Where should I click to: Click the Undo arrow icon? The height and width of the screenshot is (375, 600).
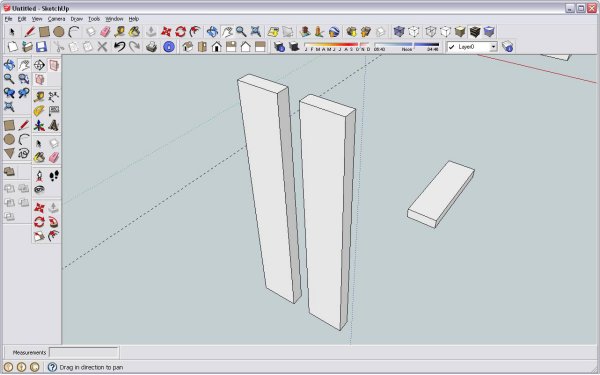119,47
